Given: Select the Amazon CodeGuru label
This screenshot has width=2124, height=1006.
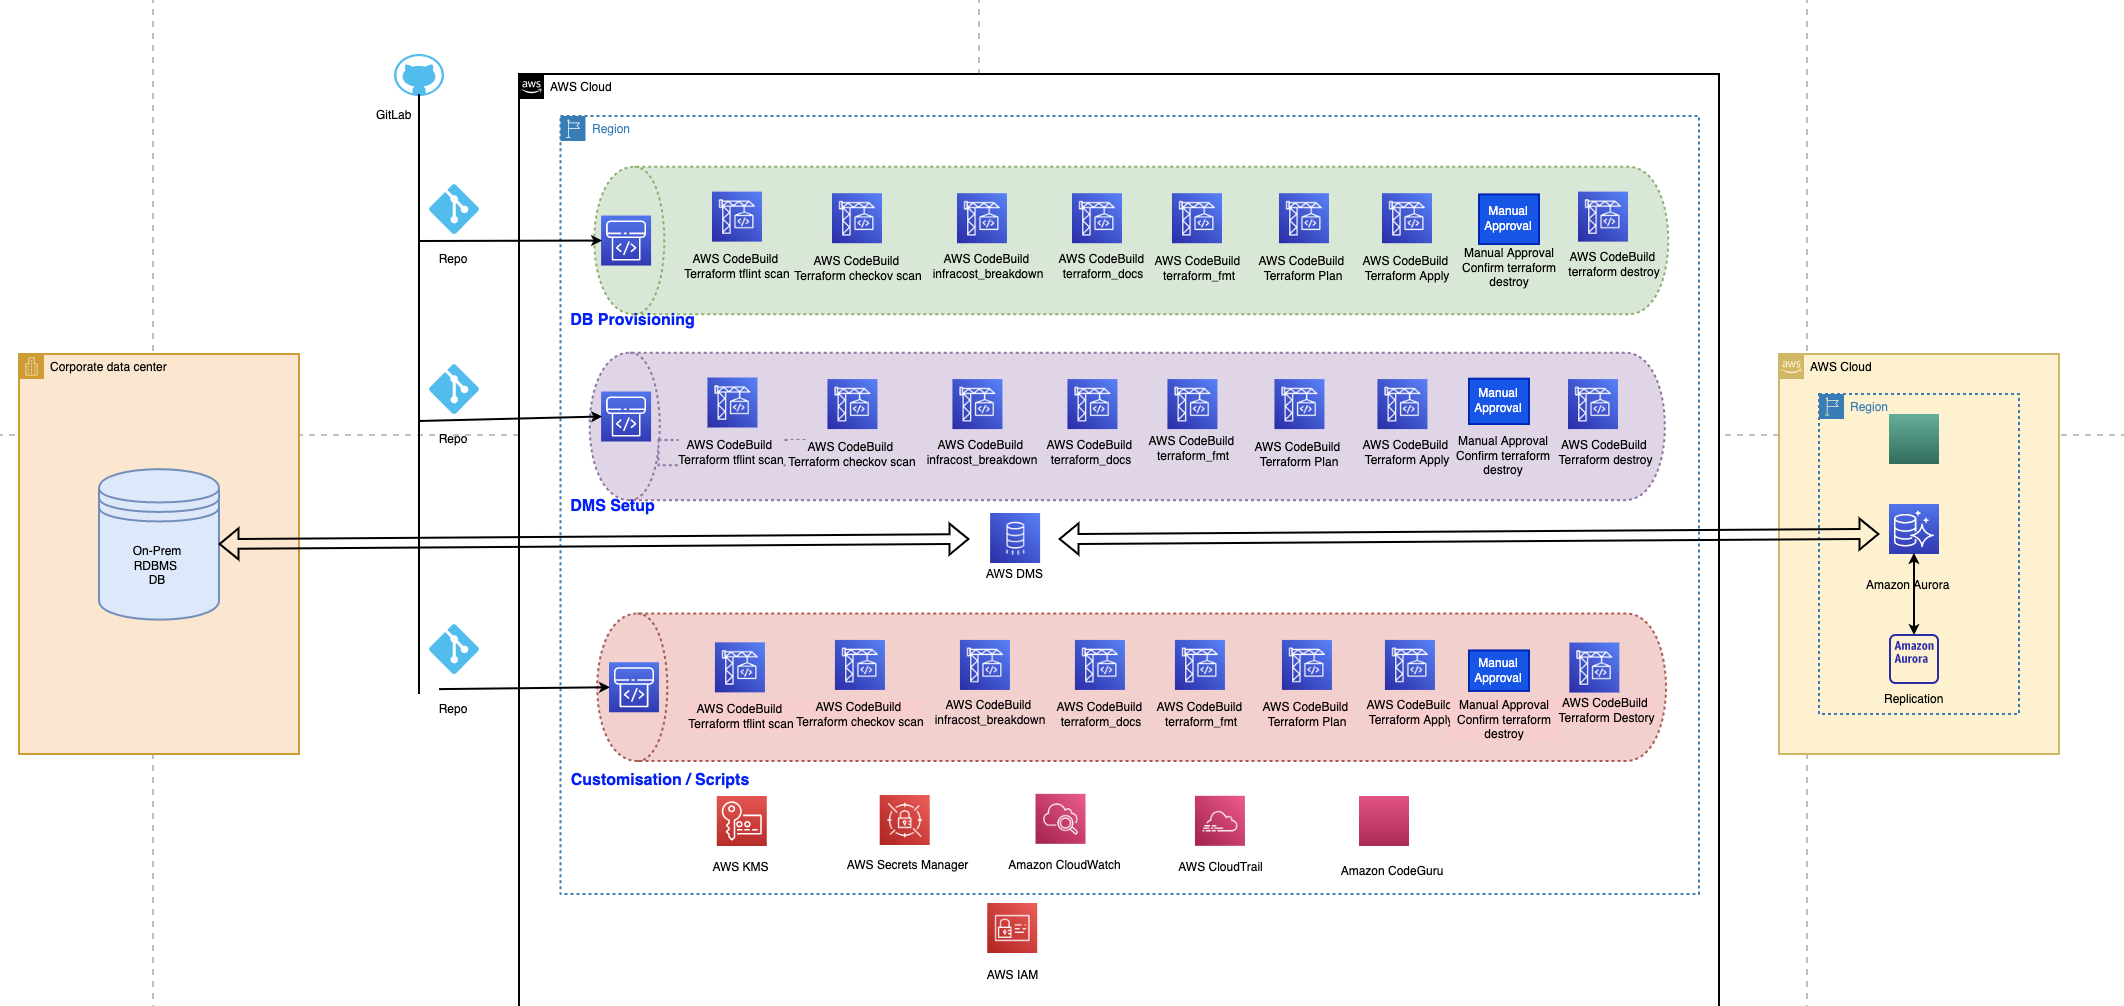Looking at the screenshot, I should click(1392, 871).
